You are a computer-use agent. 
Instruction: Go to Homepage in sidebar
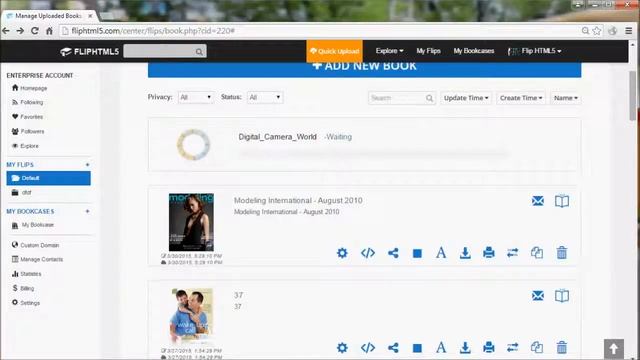pos(29,88)
